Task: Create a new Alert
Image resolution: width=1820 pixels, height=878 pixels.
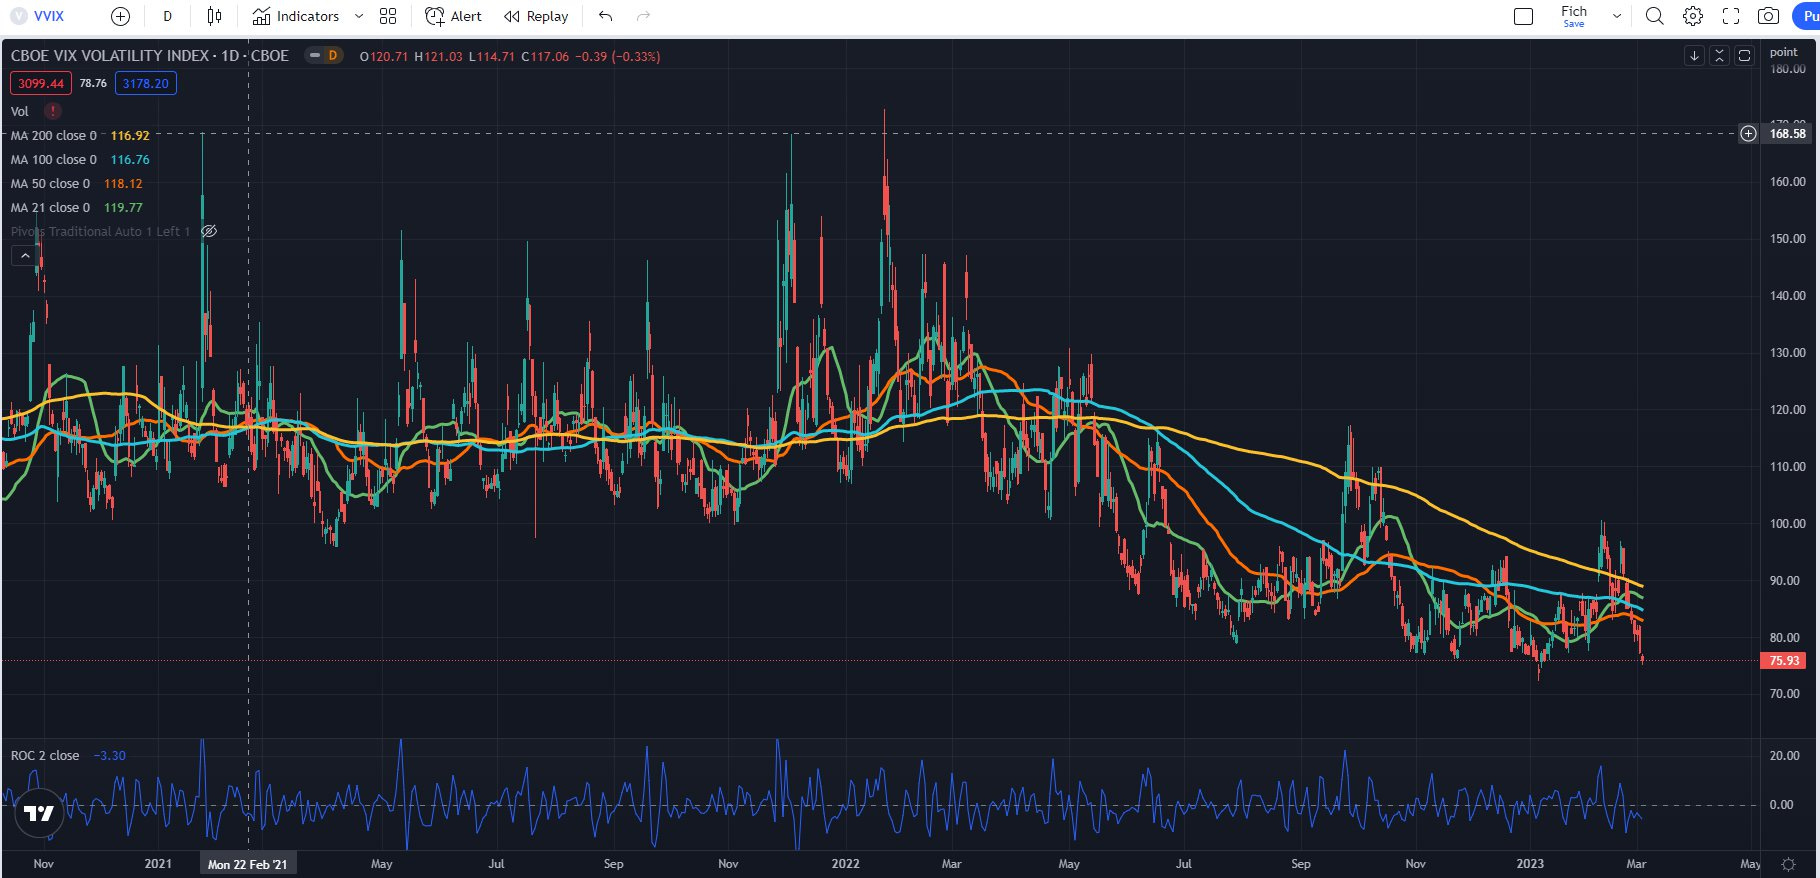Action: pyautogui.click(x=453, y=16)
